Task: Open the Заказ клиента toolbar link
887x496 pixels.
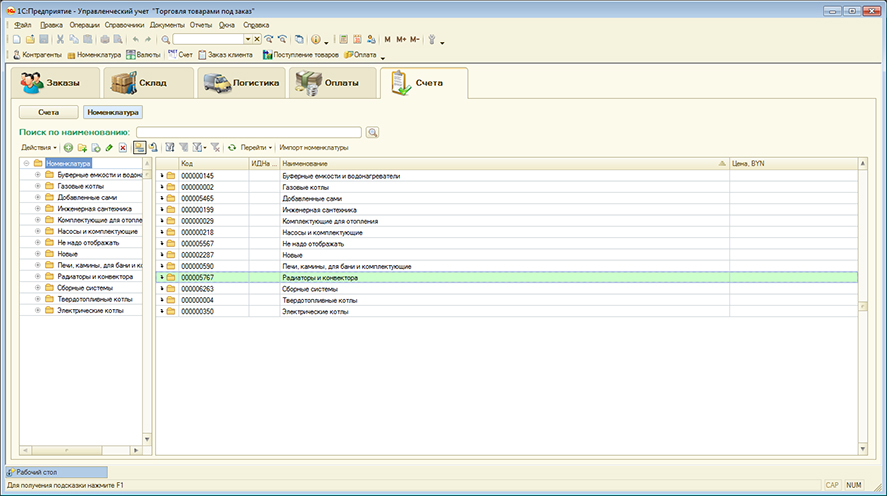Action: tap(227, 54)
